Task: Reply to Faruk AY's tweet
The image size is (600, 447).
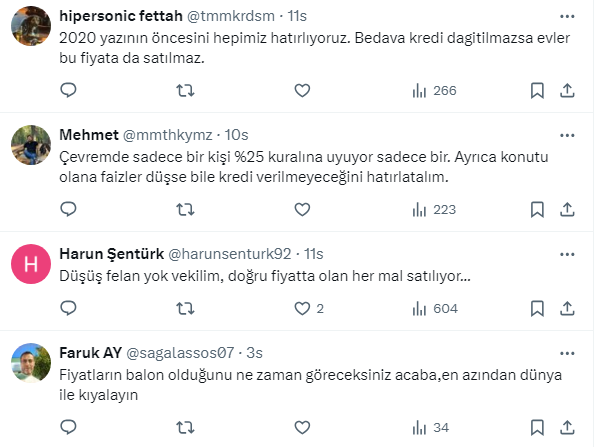Action: point(69,428)
